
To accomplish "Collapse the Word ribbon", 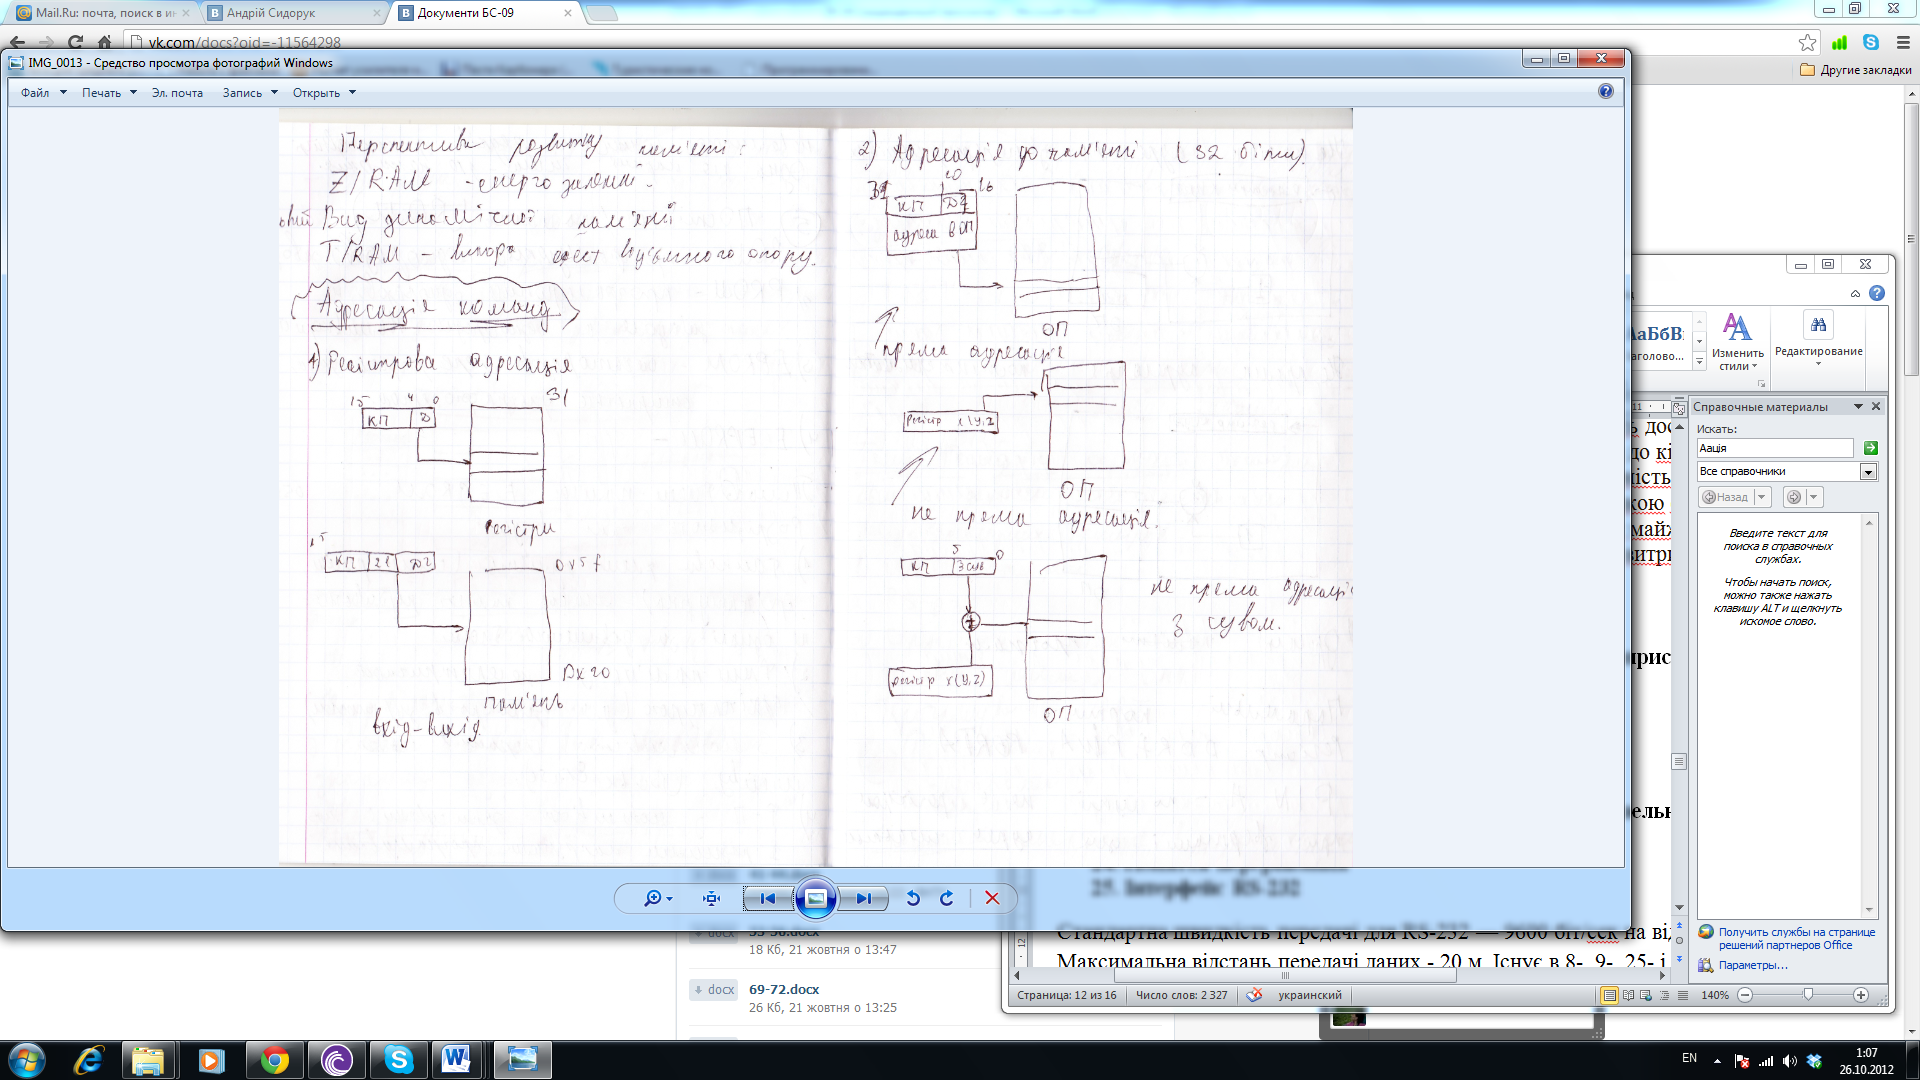I will point(1855,294).
